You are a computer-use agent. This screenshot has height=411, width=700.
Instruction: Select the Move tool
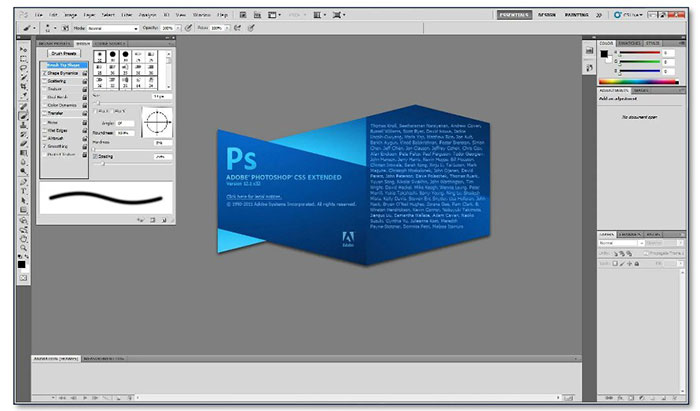[x=23, y=50]
